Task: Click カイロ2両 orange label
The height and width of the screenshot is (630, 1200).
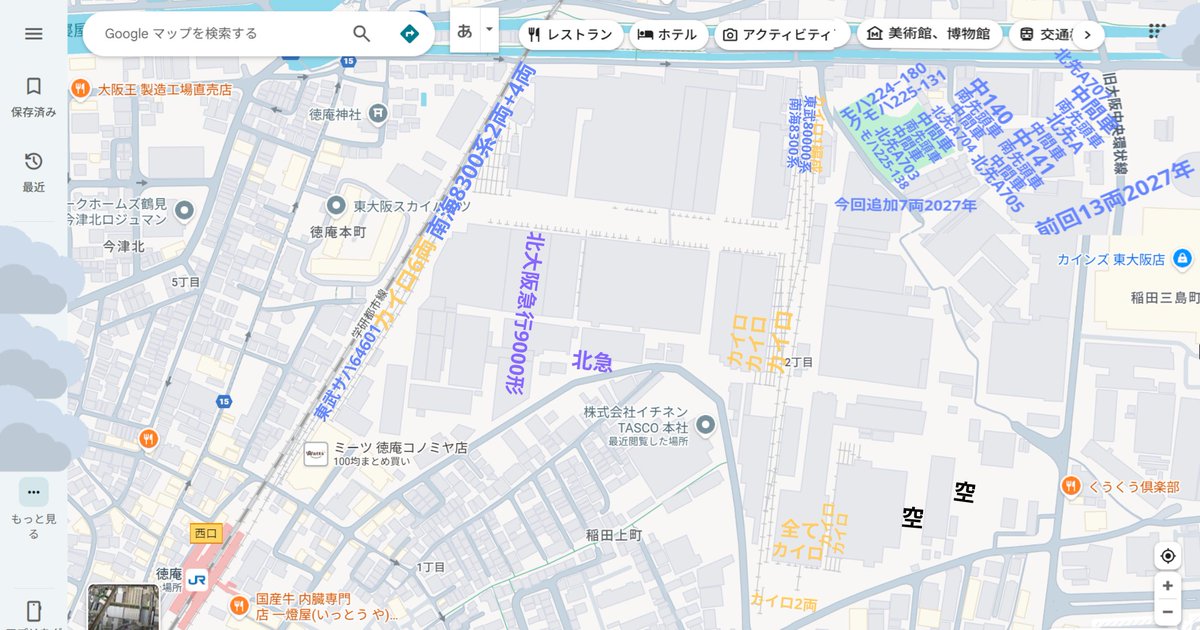Action: [783, 602]
